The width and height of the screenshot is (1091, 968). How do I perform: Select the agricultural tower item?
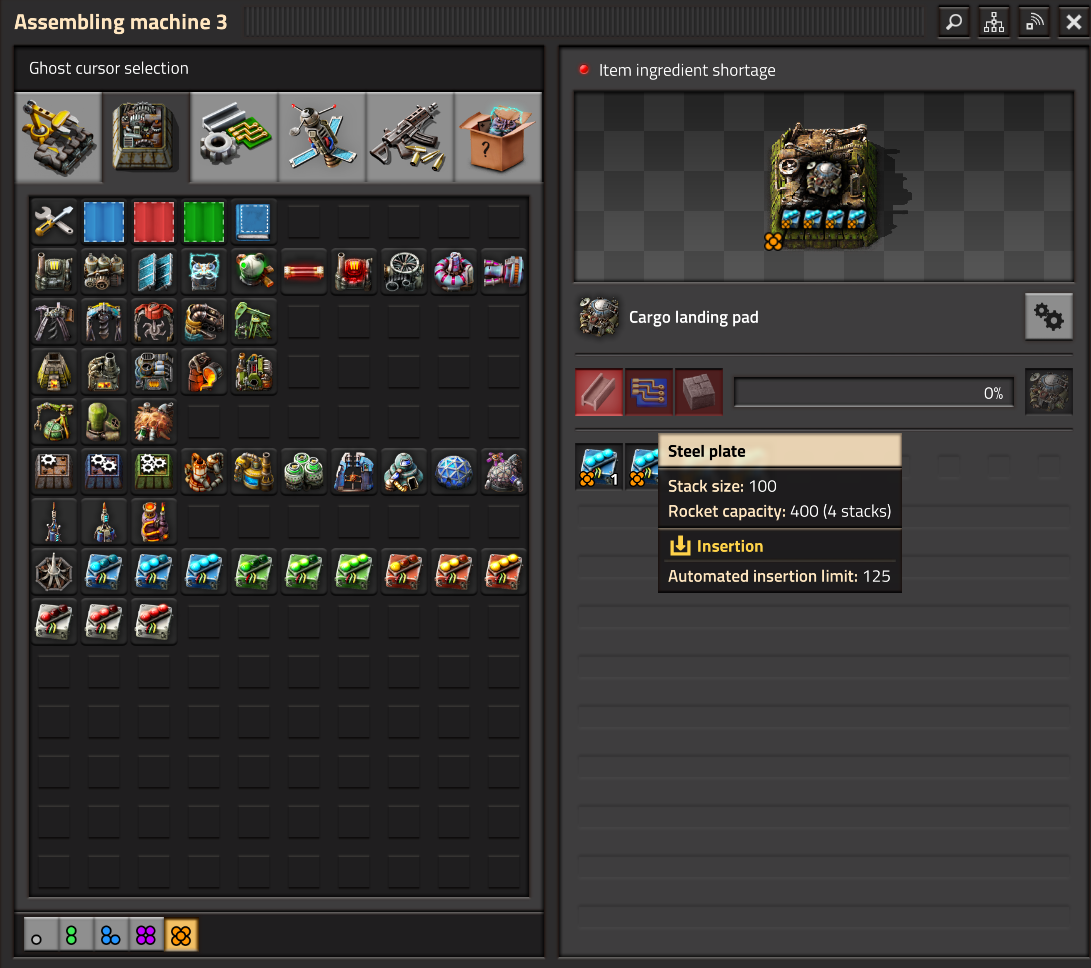(54, 422)
